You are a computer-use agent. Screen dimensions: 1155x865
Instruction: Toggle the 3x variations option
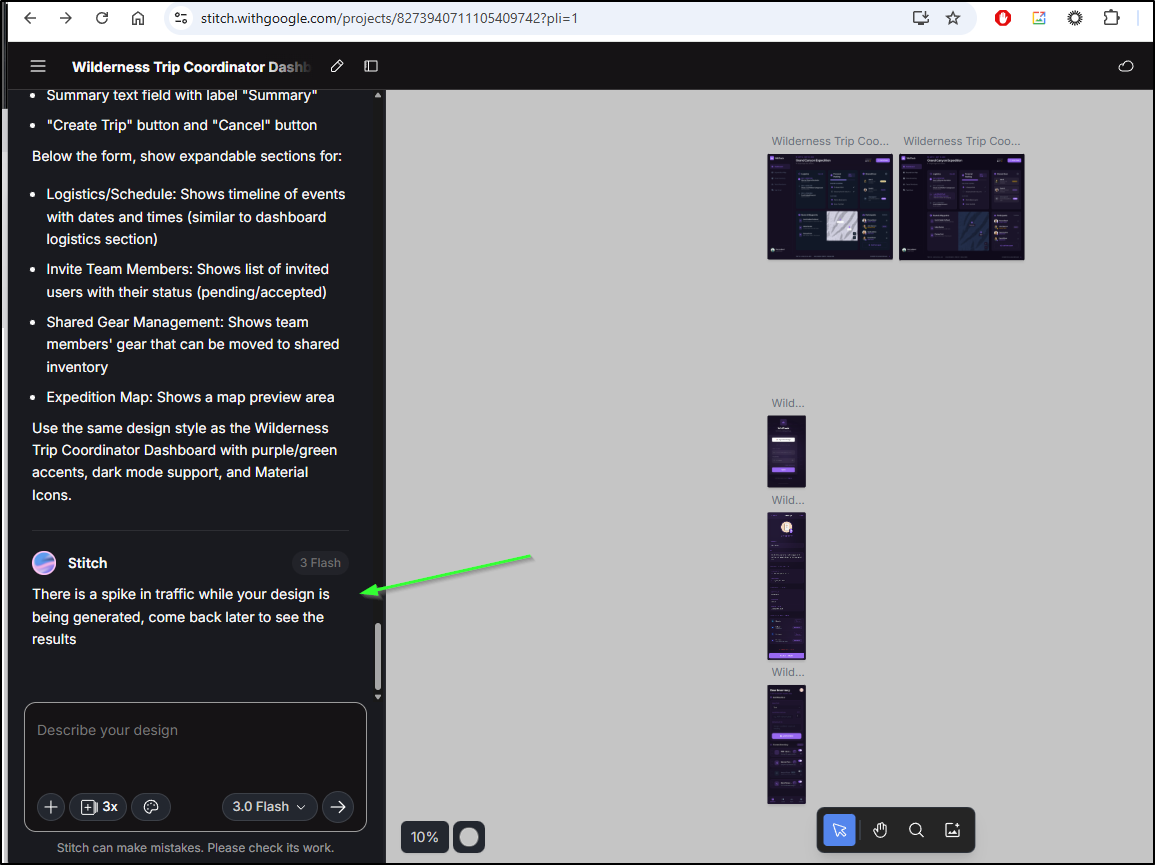pyautogui.click(x=98, y=807)
